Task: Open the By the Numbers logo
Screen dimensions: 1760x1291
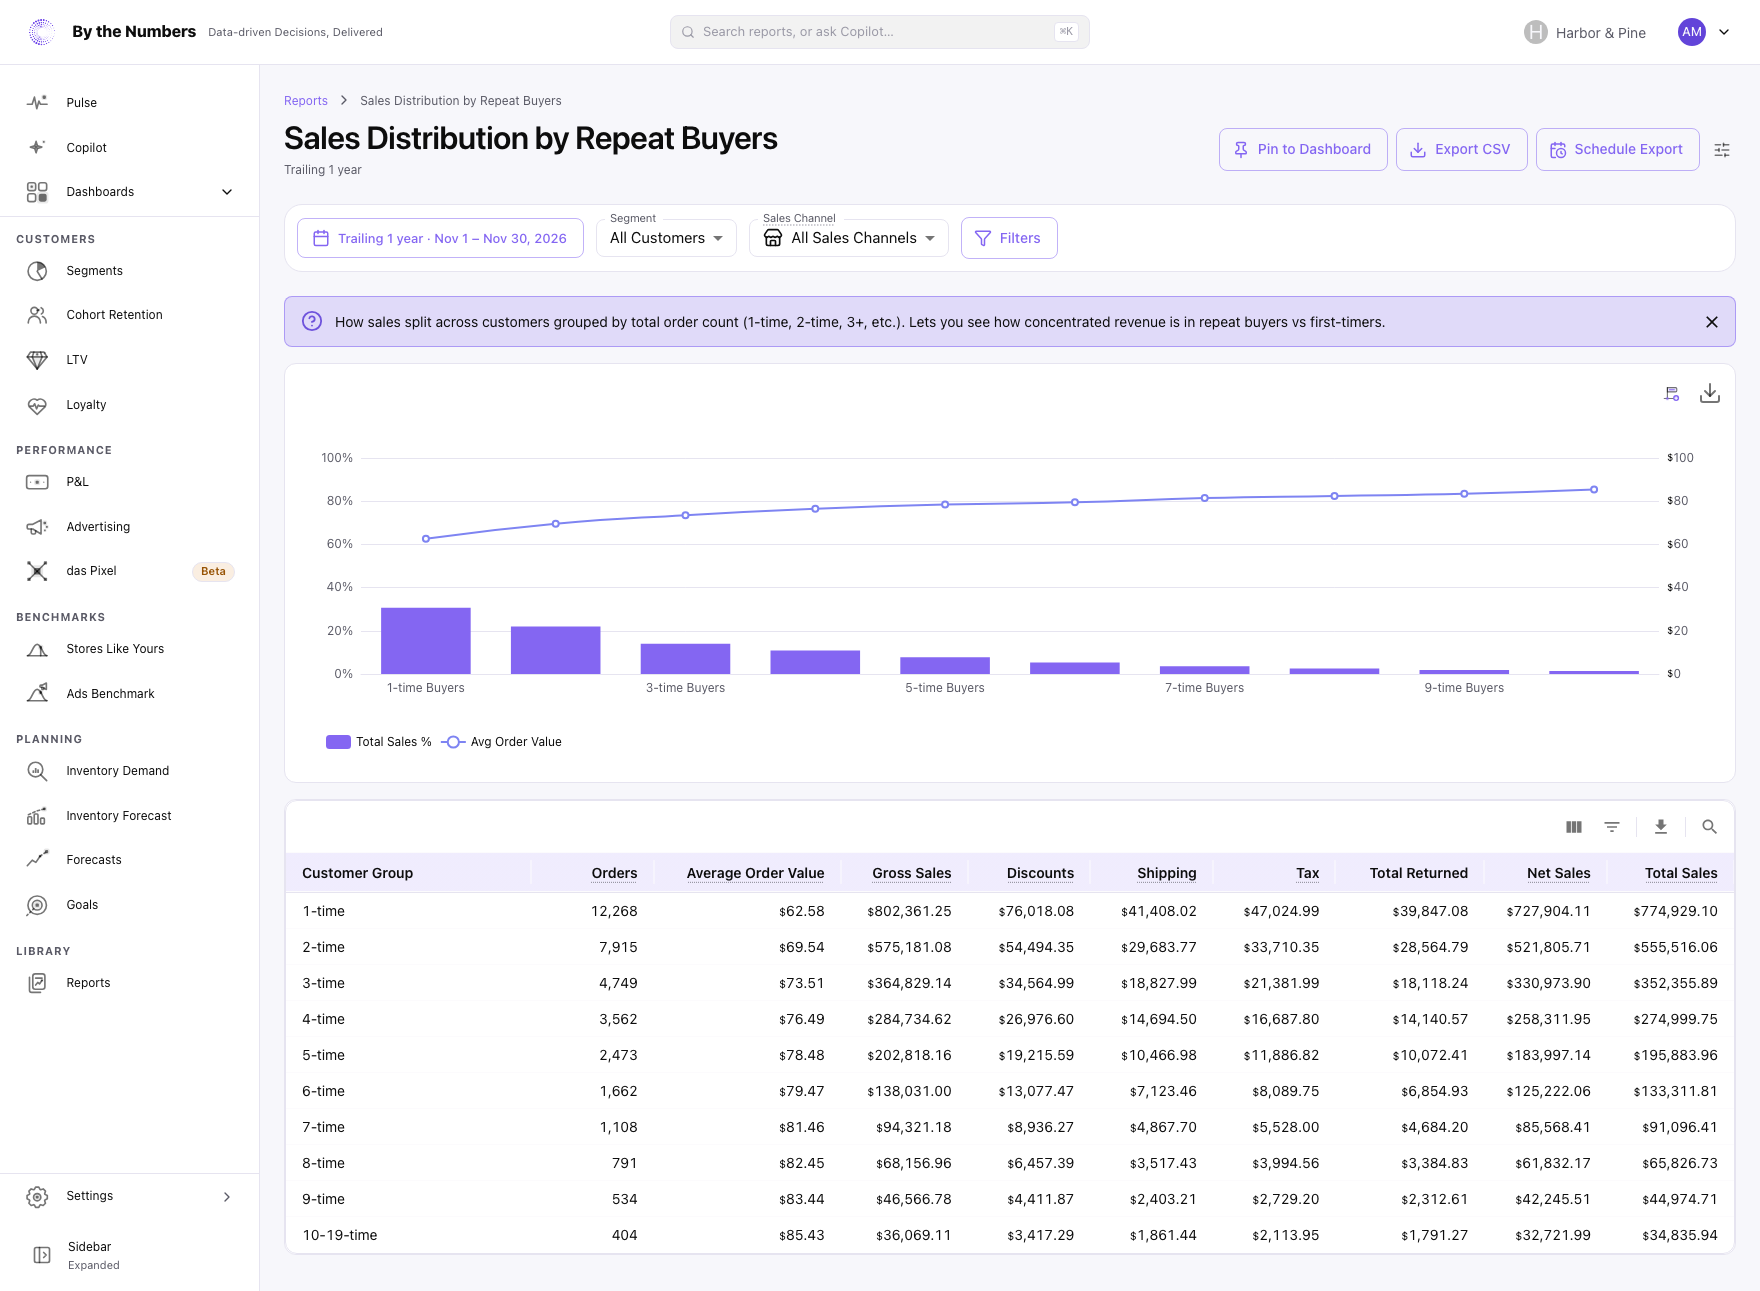Action: point(42,32)
